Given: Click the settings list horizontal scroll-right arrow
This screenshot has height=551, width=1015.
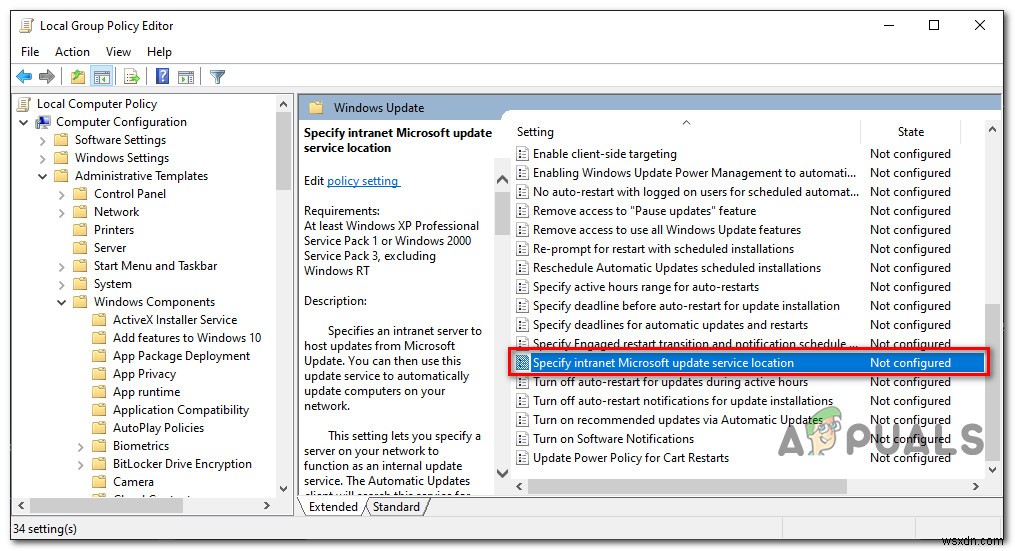Looking at the screenshot, I should [x=976, y=486].
